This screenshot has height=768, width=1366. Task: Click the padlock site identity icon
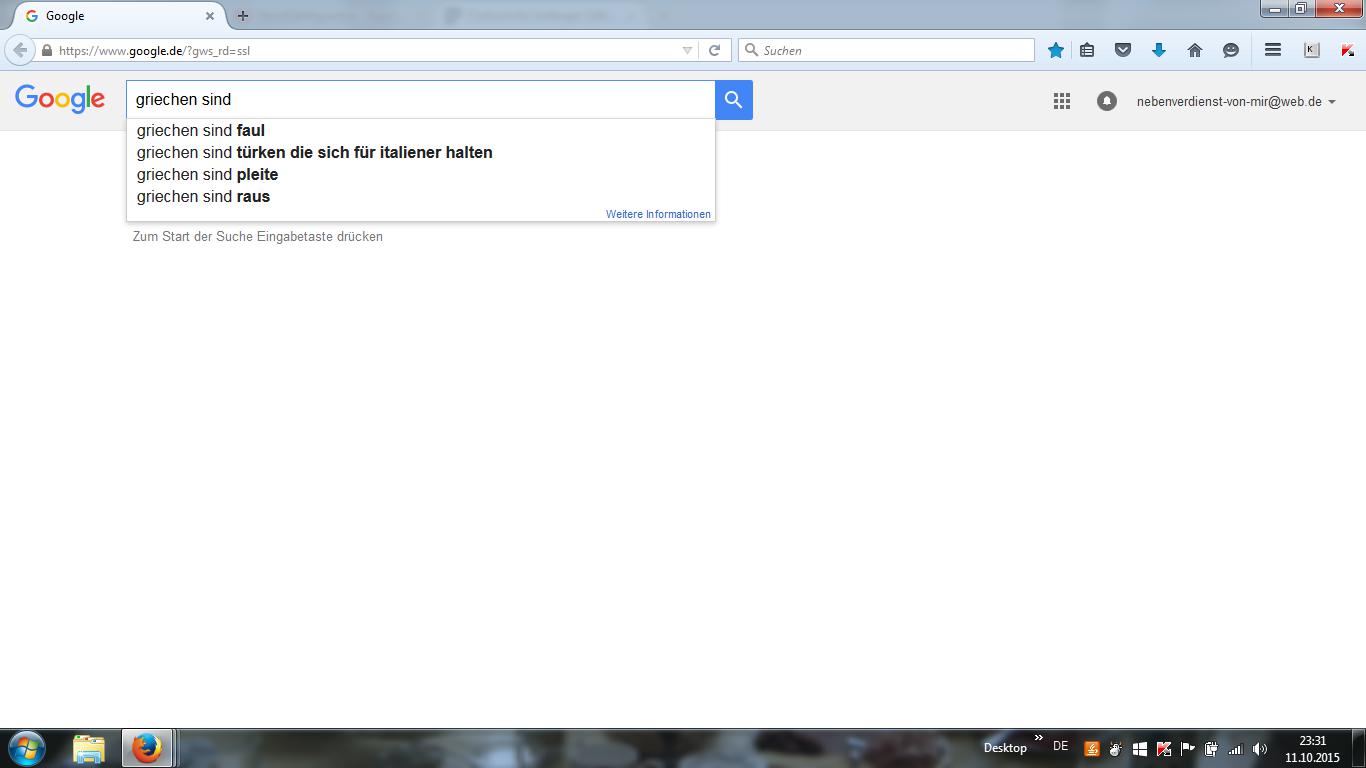46,50
